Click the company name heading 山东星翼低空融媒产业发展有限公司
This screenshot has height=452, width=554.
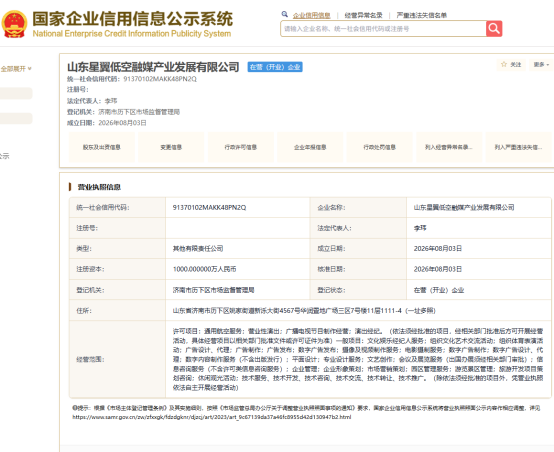click(153, 67)
